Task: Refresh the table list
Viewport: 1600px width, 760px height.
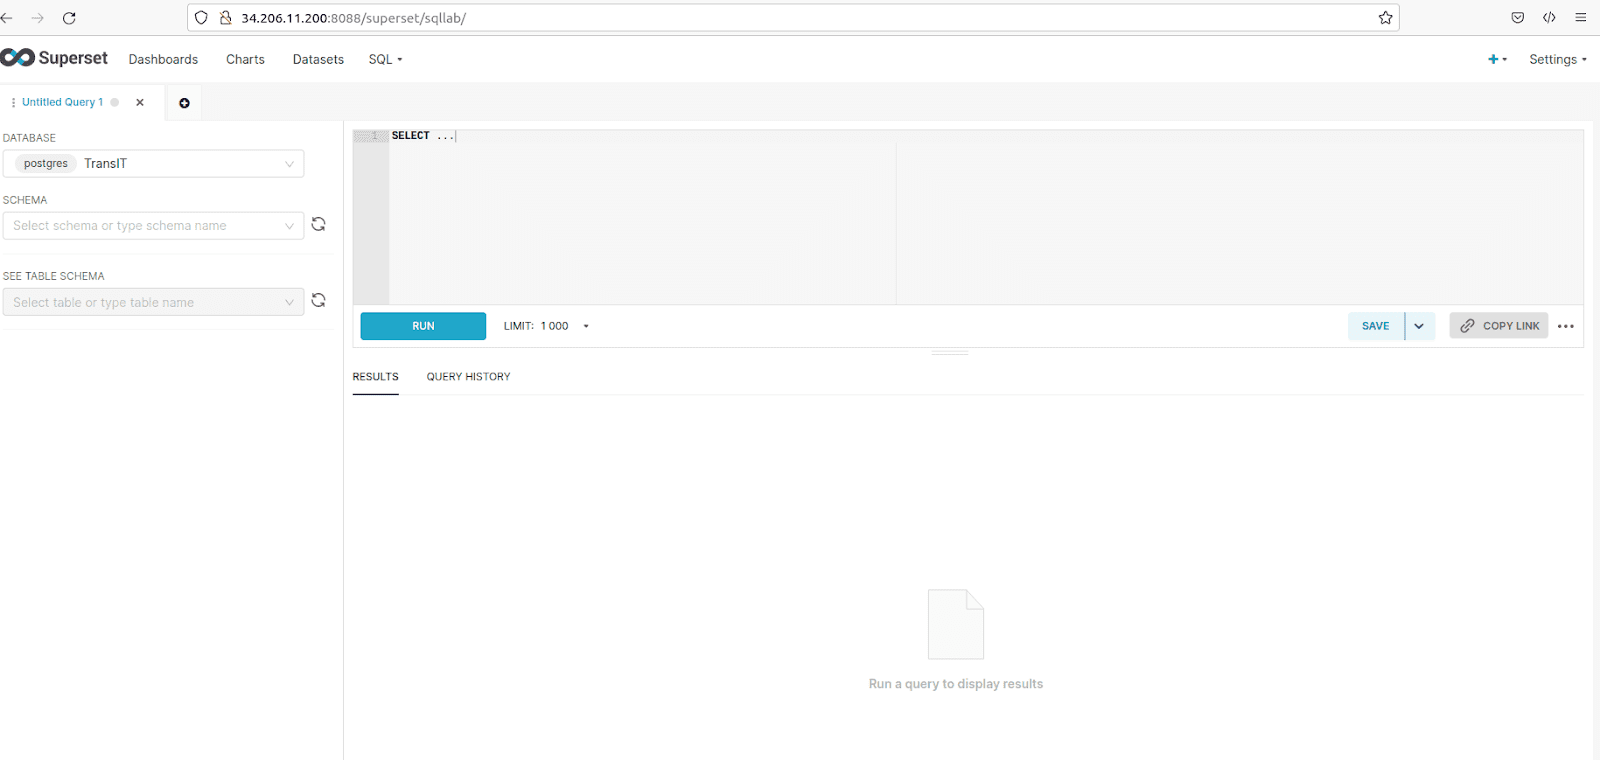Action: [x=318, y=300]
